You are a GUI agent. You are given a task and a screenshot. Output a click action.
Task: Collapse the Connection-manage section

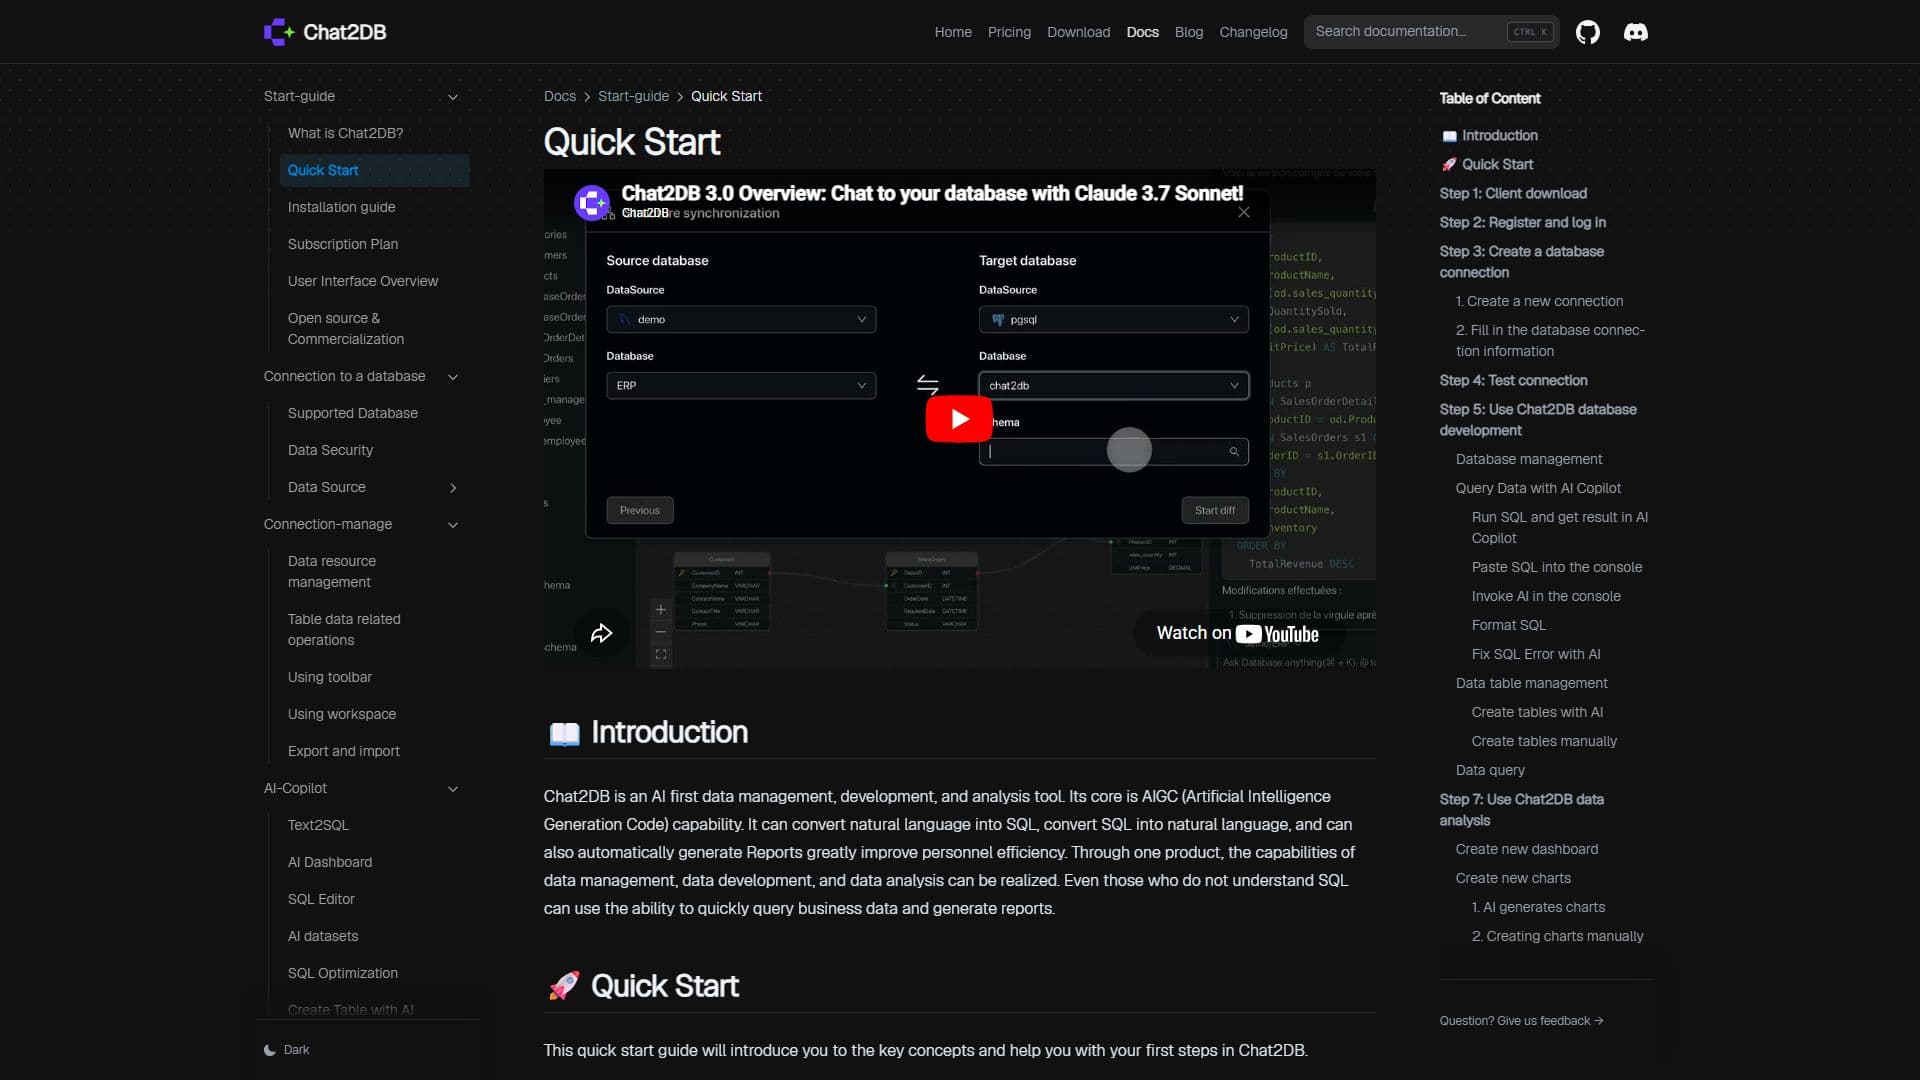point(452,525)
